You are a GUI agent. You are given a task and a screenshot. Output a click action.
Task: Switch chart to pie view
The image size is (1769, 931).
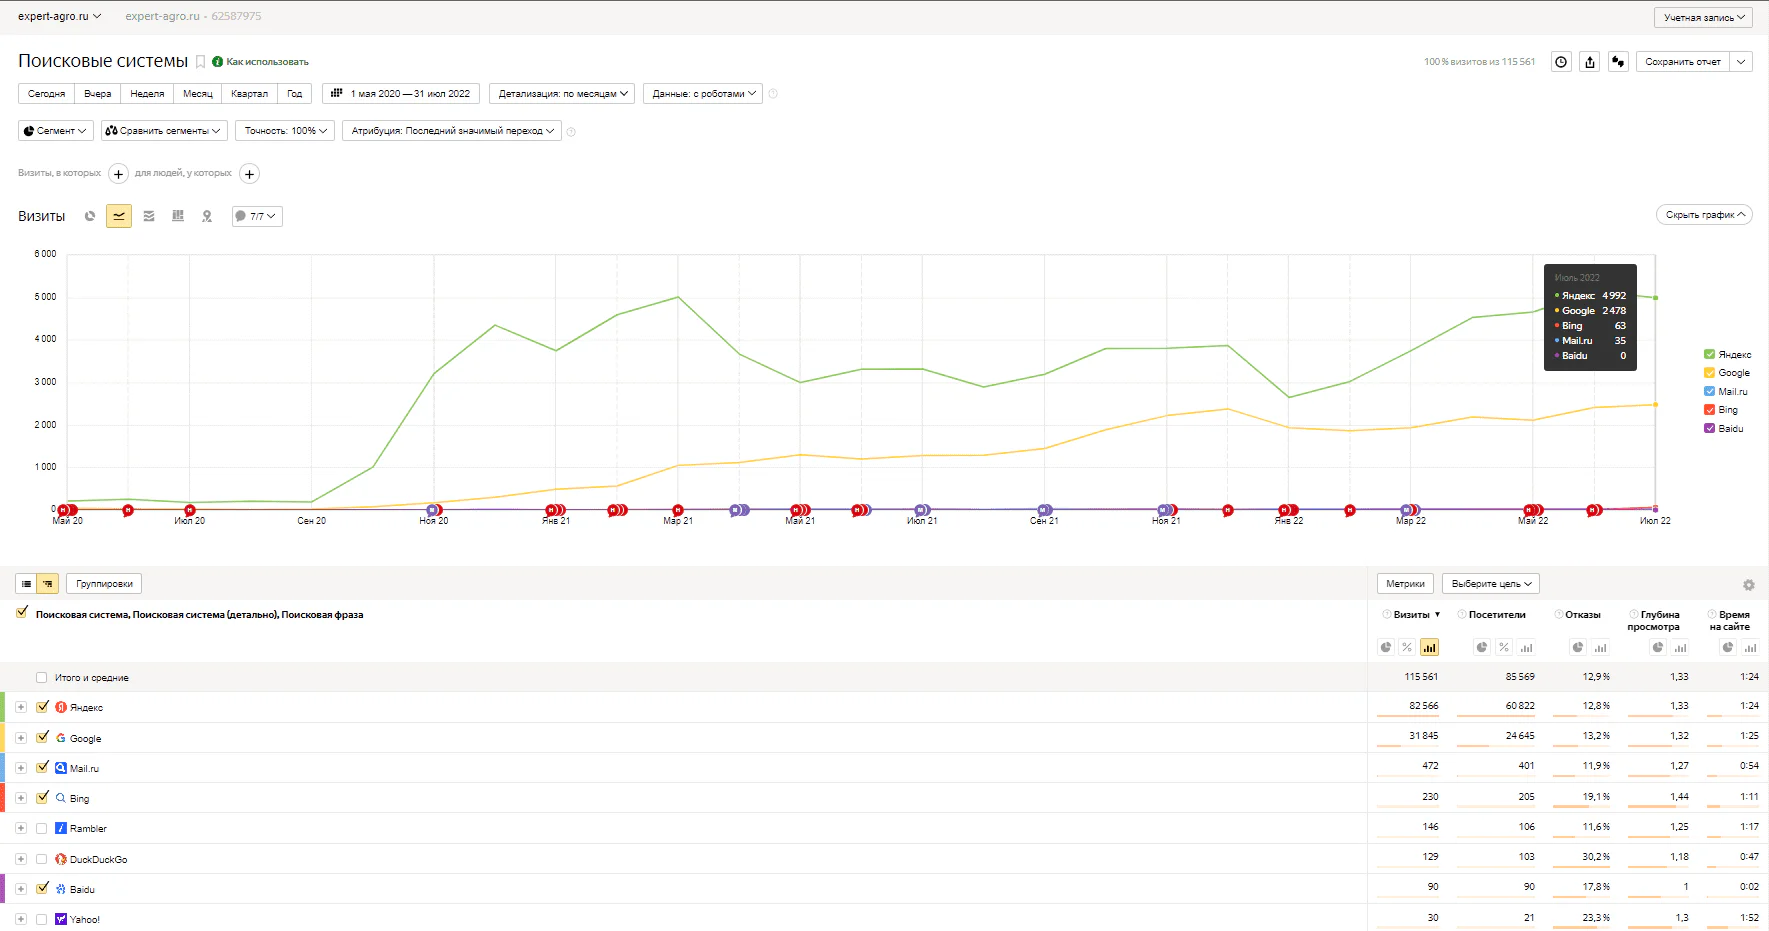[90, 216]
